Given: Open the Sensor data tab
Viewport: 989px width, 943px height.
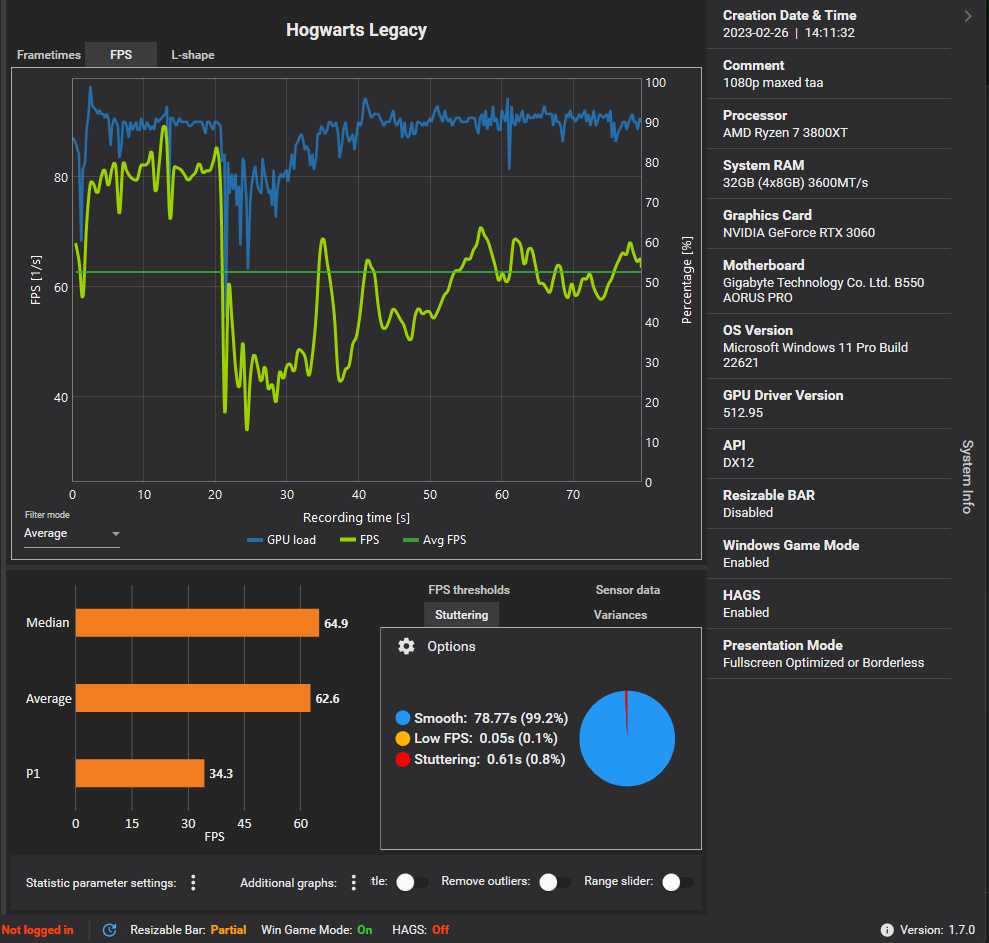Looking at the screenshot, I should [628, 590].
